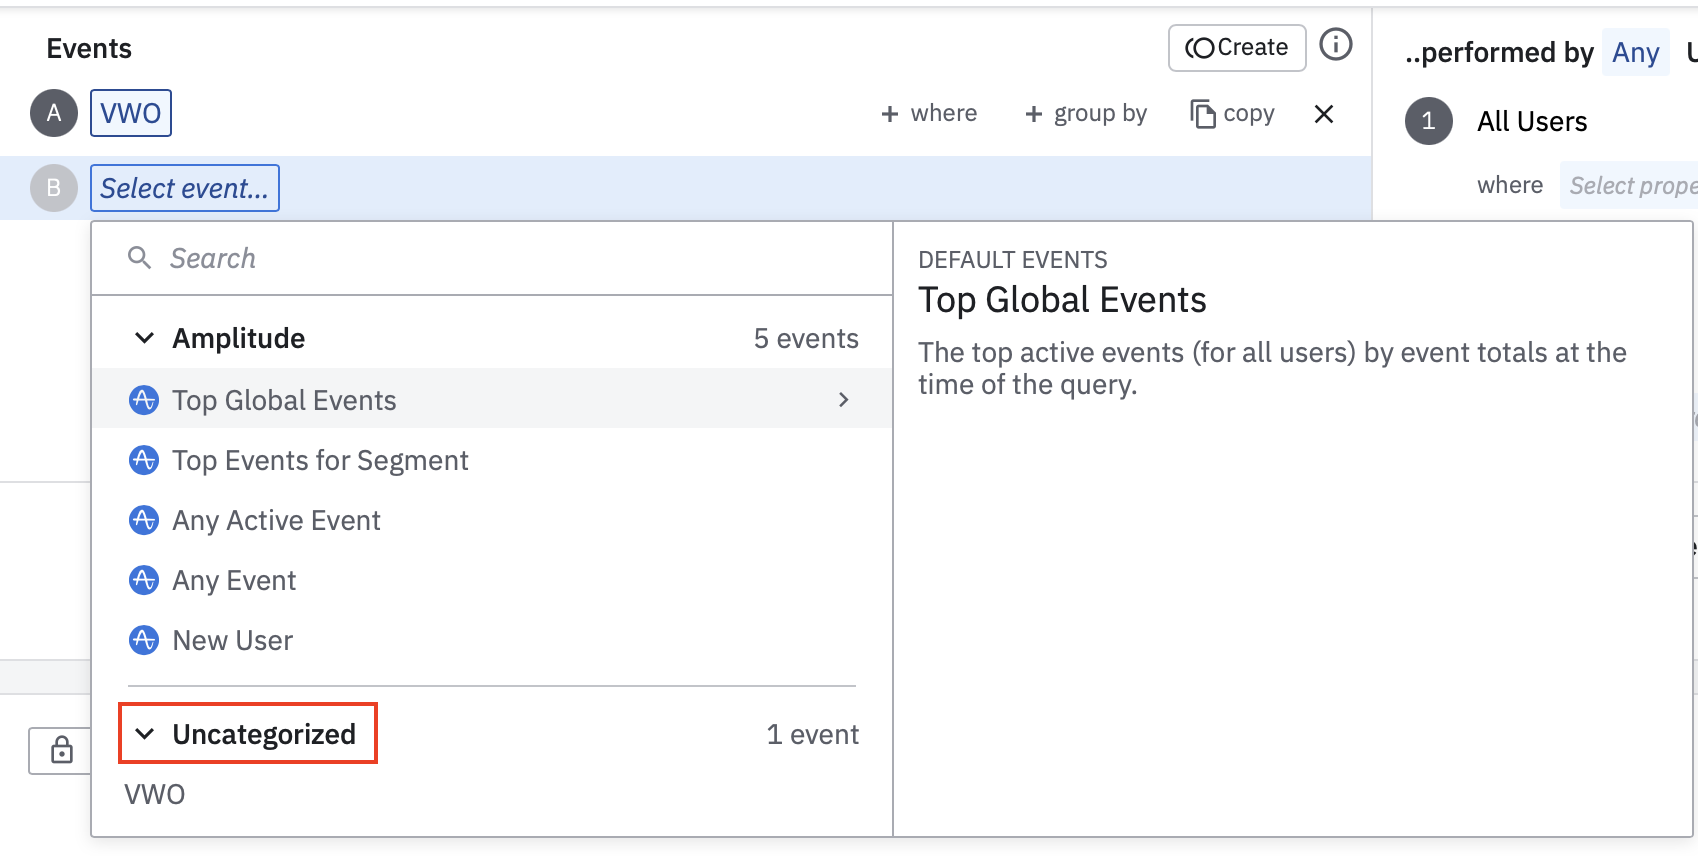Viewport: 1698px width, 856px height.
Task: Copy the VWO event row
Action: pyautogui.click(x=1232, y=114)
